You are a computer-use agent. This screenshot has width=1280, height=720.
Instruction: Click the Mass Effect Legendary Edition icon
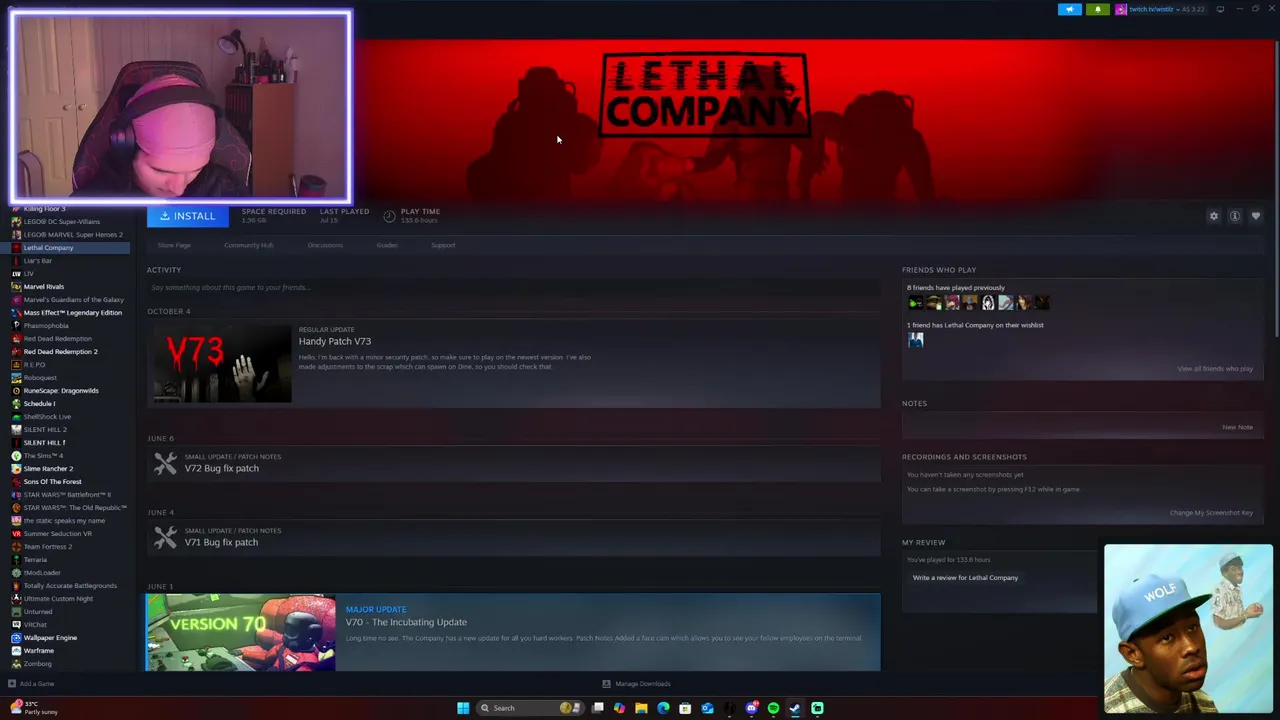point(16,313)
